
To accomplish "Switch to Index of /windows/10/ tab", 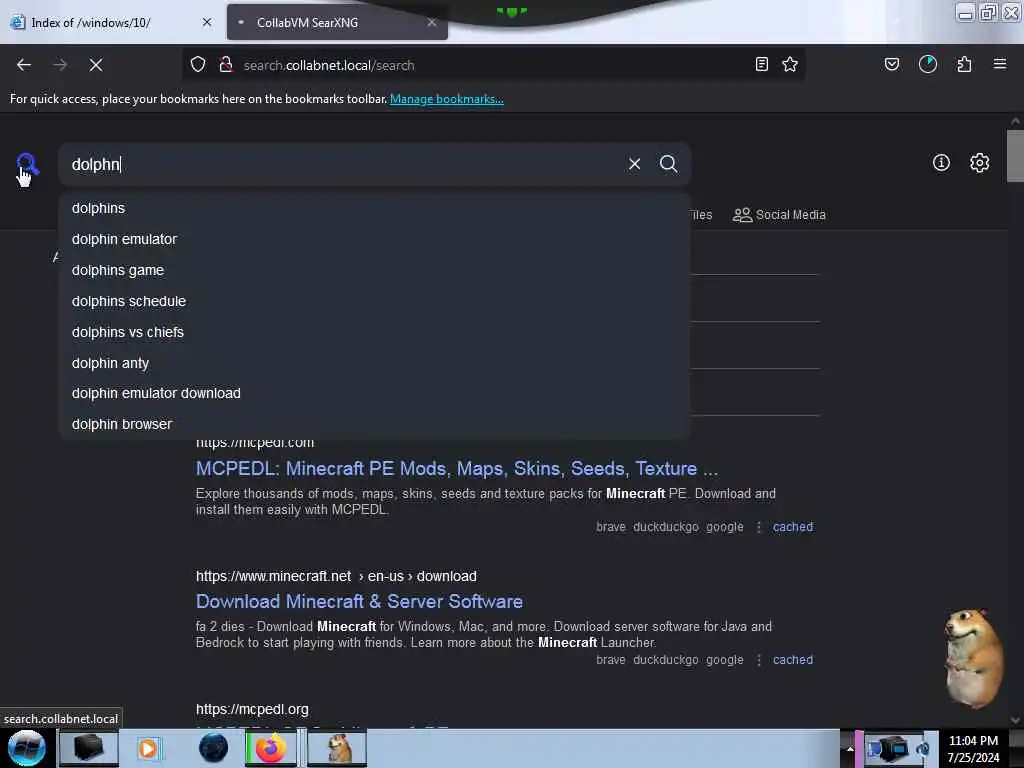I will coord(111,22).
